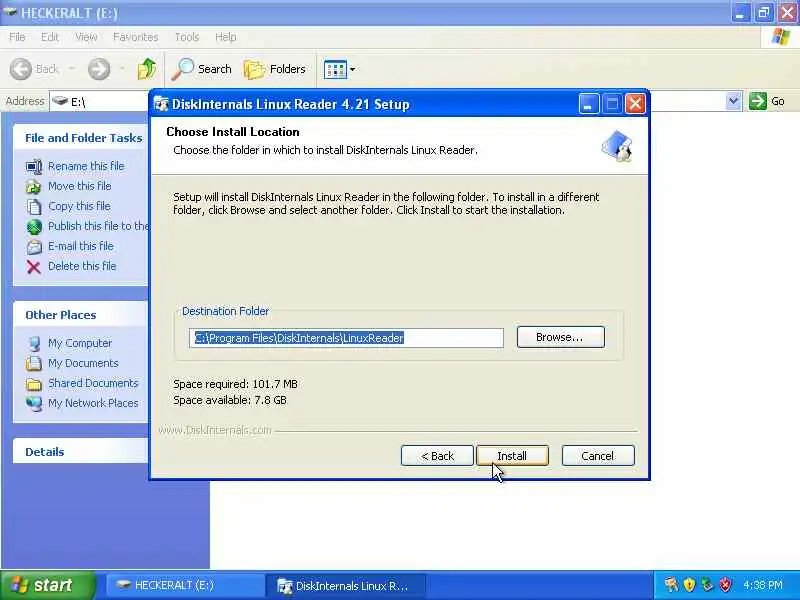Viewport: 800px width, 600px height.
Task: Click the DiskInternals penguin header icon
Action: 617,146
